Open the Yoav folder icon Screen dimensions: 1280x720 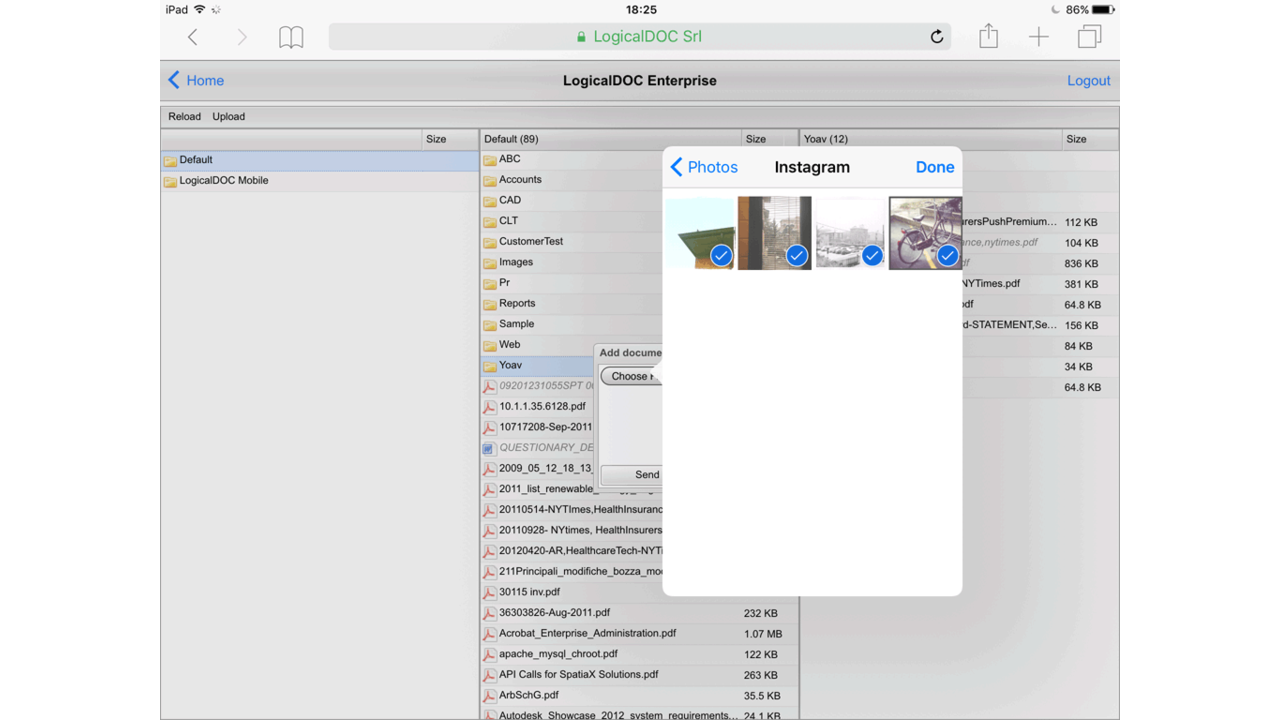(x=489, y=365)
